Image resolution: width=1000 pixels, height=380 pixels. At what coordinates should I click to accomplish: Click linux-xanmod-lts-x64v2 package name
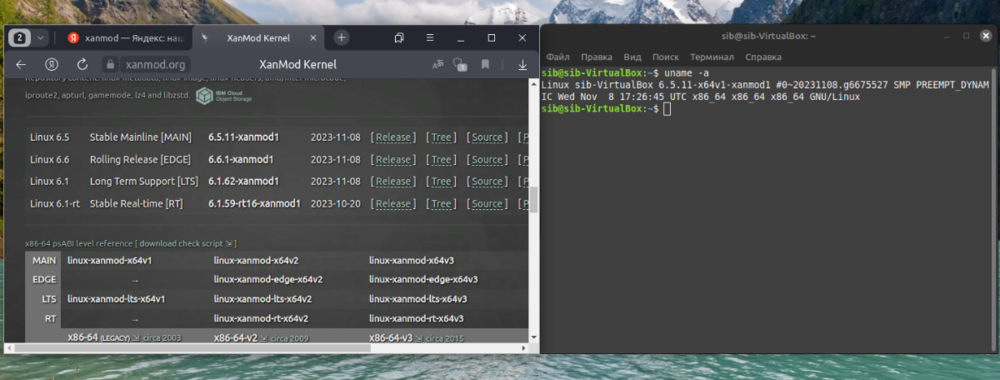(263, 298)
